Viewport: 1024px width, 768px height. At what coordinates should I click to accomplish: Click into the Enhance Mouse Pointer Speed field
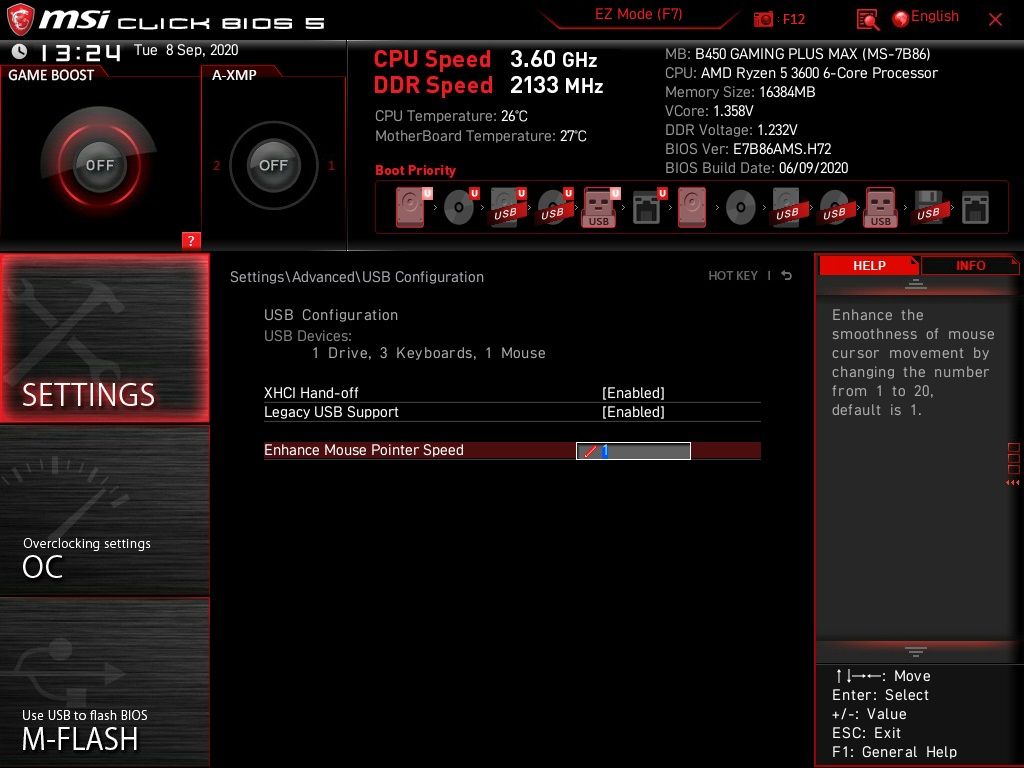pyautogui.click(x=633, y=451)
